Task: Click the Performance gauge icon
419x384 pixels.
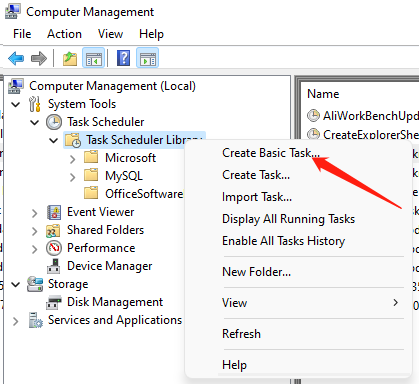Action: tap(54, 248)
